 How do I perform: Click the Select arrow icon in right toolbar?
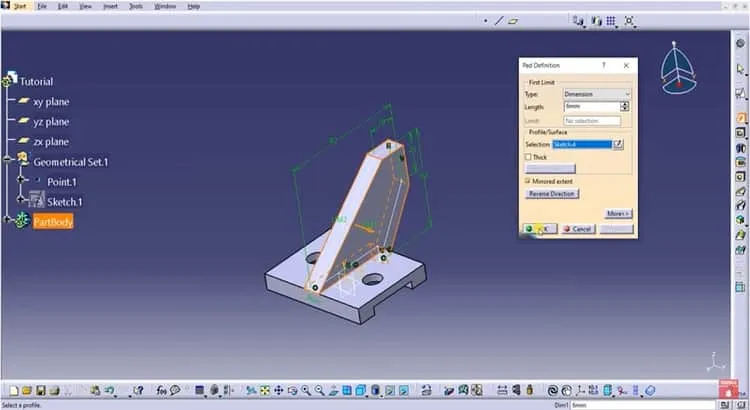click(x=740, y=69)
